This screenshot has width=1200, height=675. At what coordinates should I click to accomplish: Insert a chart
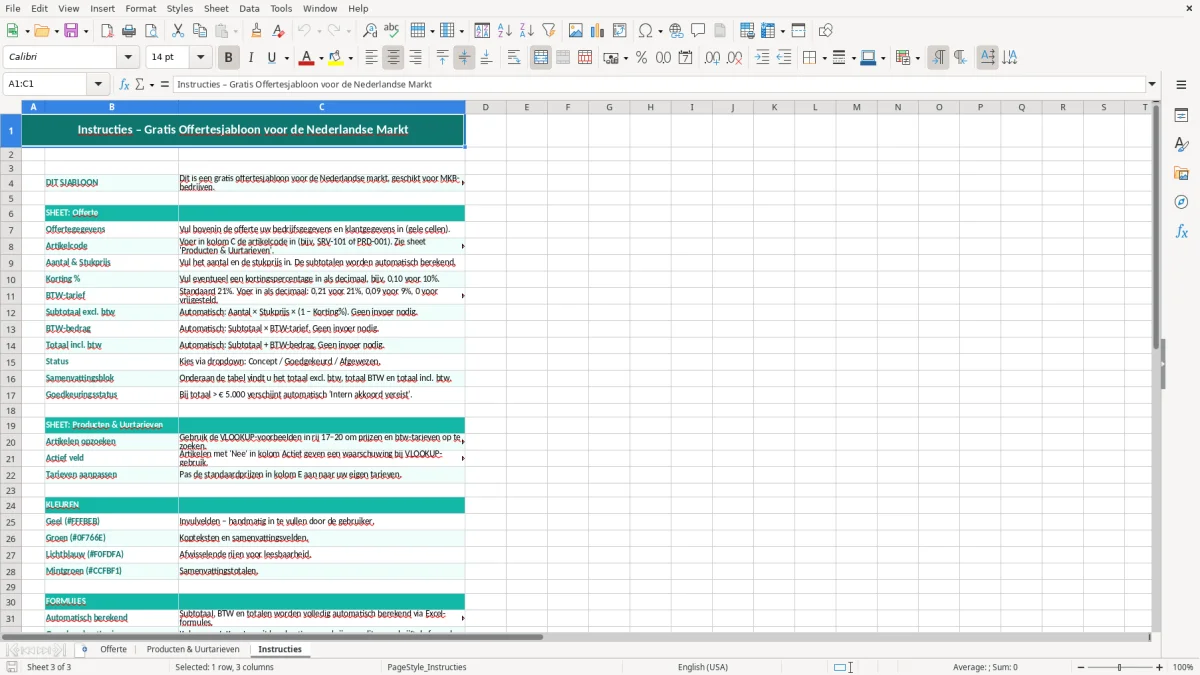pyautogui.click(x=597, y=31)
